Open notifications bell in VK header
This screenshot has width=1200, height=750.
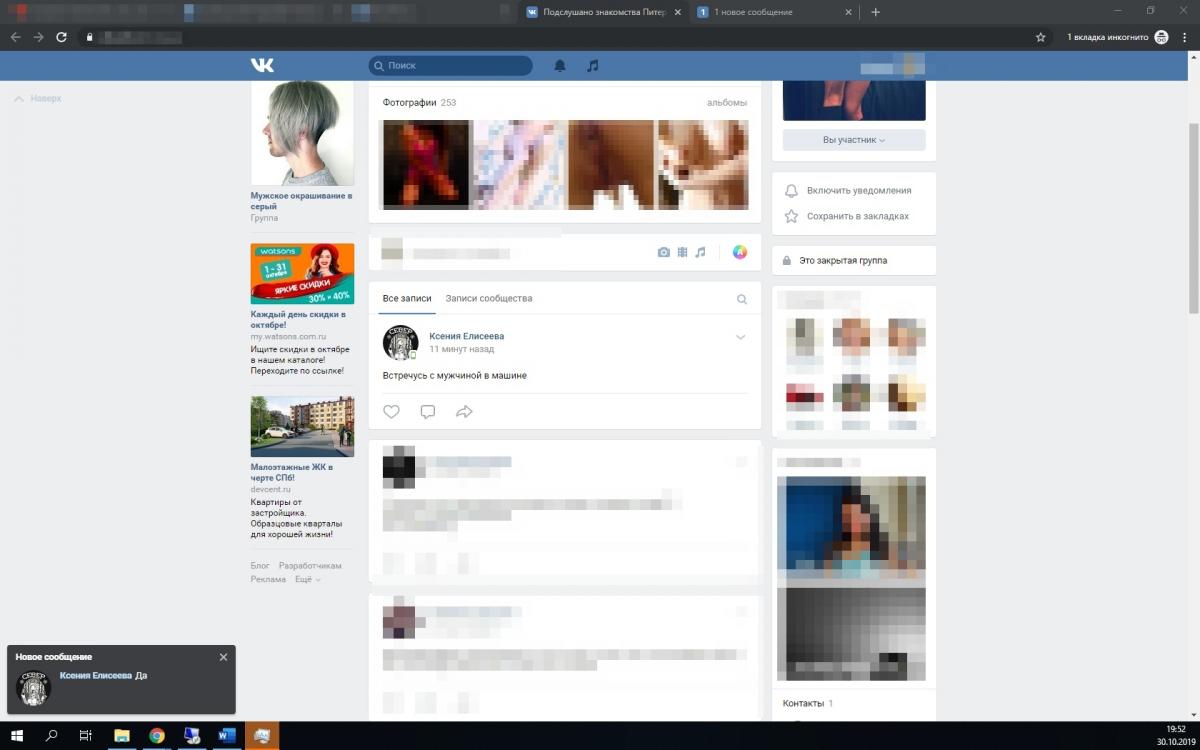[x=560, y=66]
